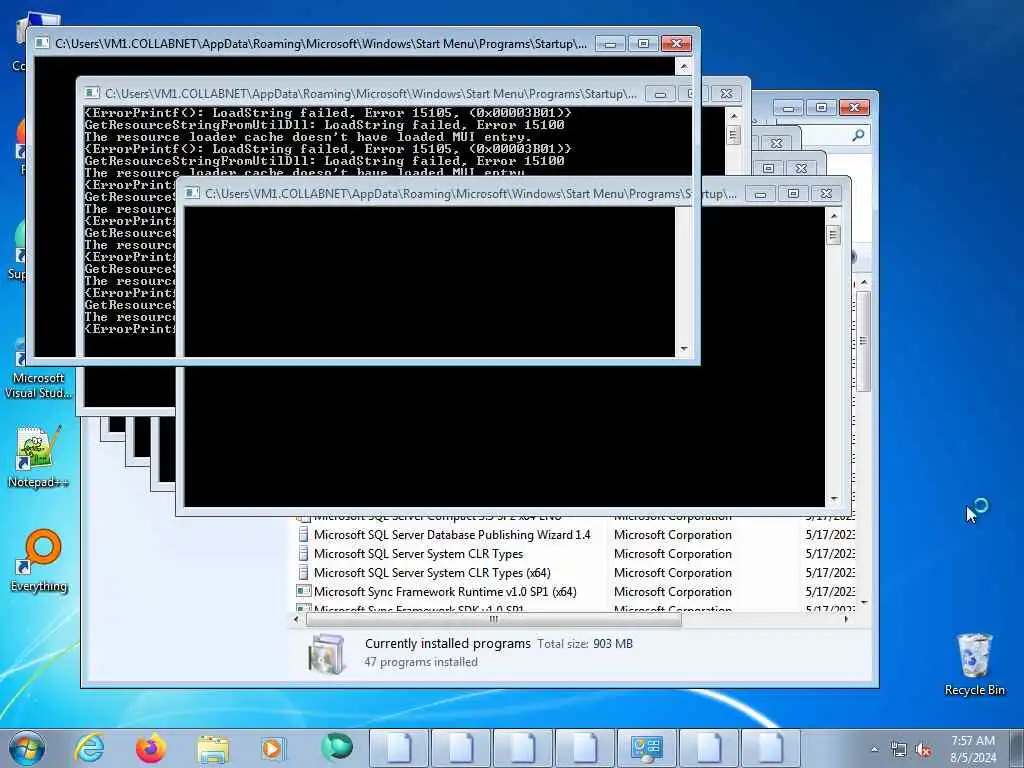Image resolution: width=1024 pixels, height=768 pixels.
Task: Click scrollbar thumb in LoadString error console
Action: (733, 135)
